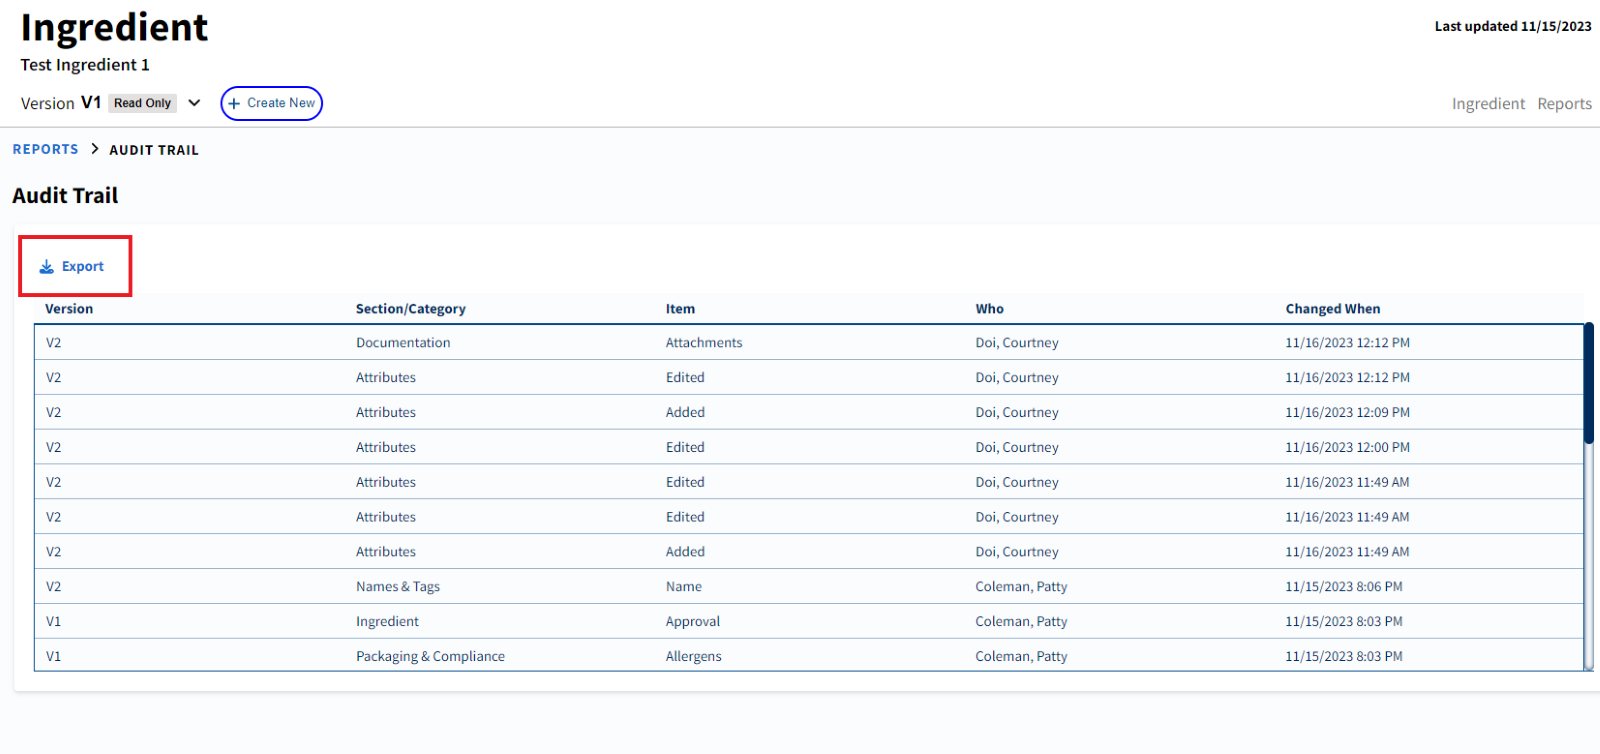Screen dimensions: 1600x754
Task: Click the breadcrumb chevron separator arrow
Action: pos(95,149)
